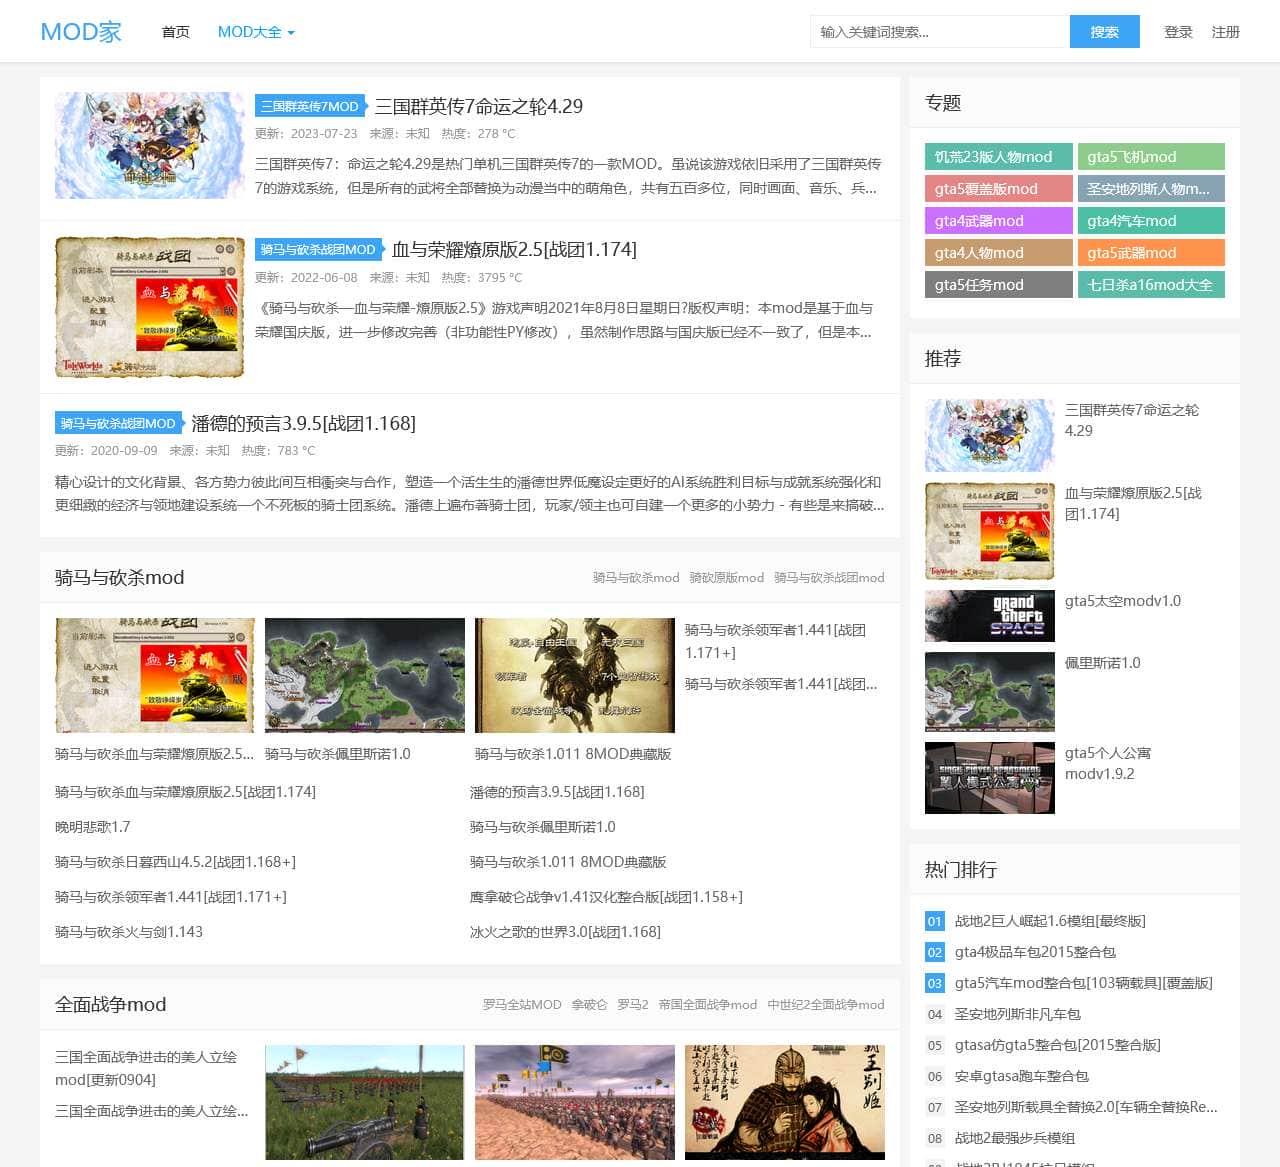Open ranked 06 安卓gtasa跑车整合包
The width and height of the screenshot is (1280, 1167).
tap(1022, 1076)
